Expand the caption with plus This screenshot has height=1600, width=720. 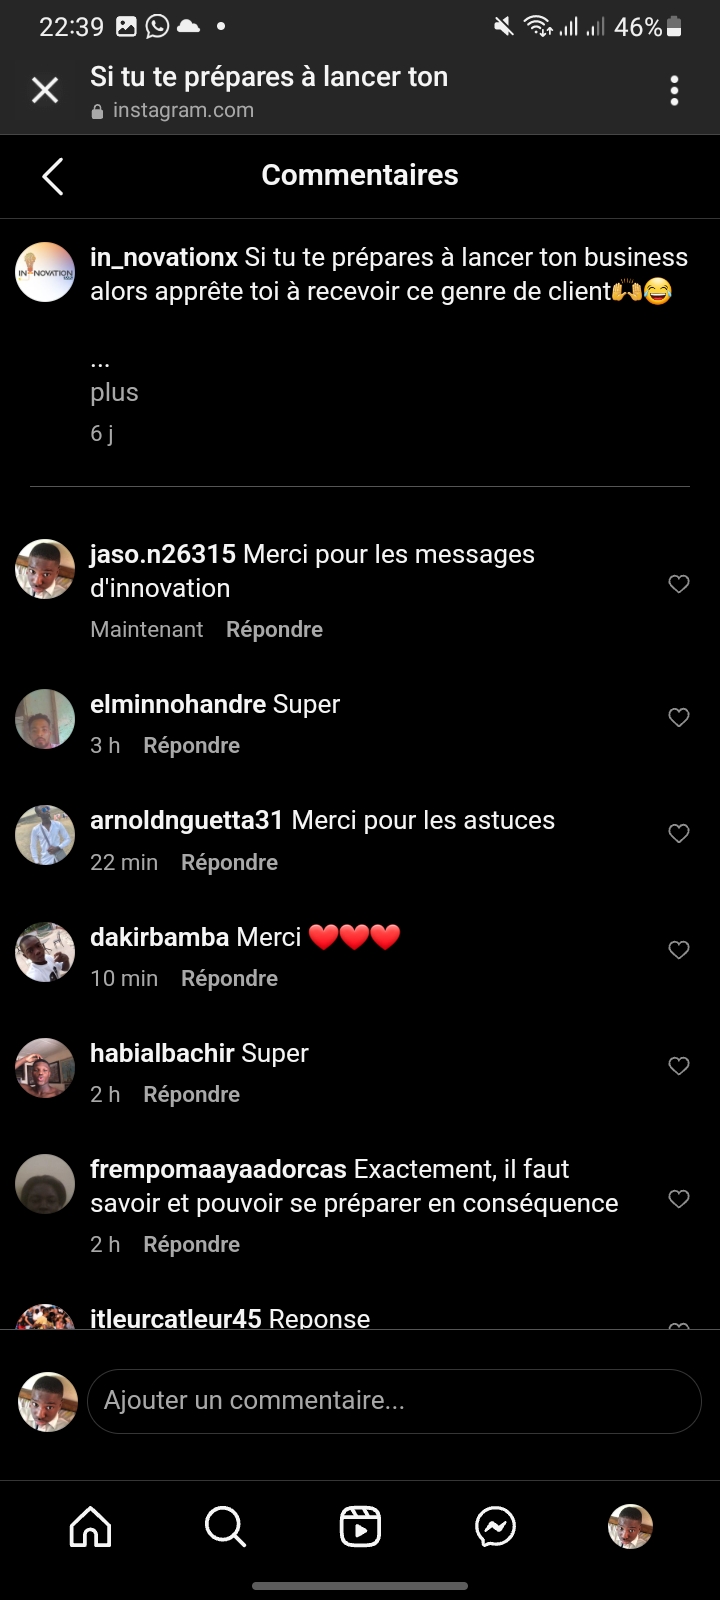pos(114,392)
